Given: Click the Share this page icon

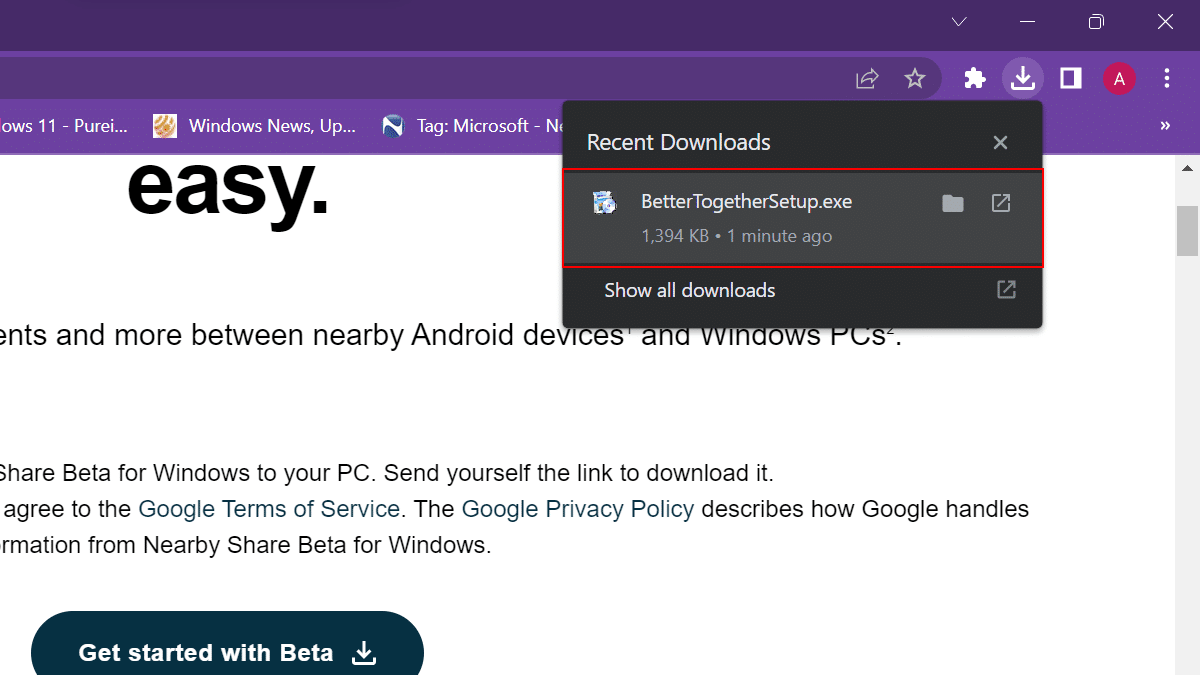Looking at the screenshot, I should (867, 78).
